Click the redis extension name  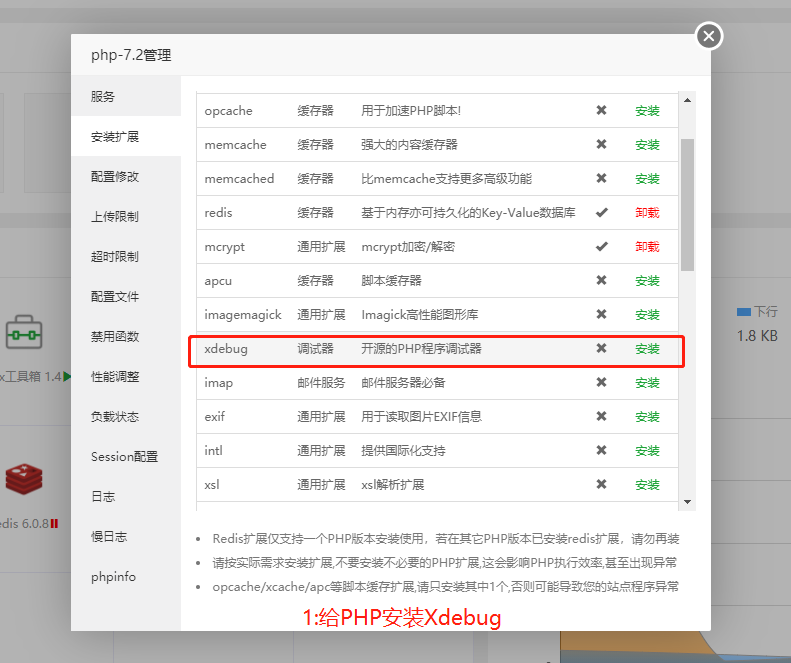coord(218,212)
